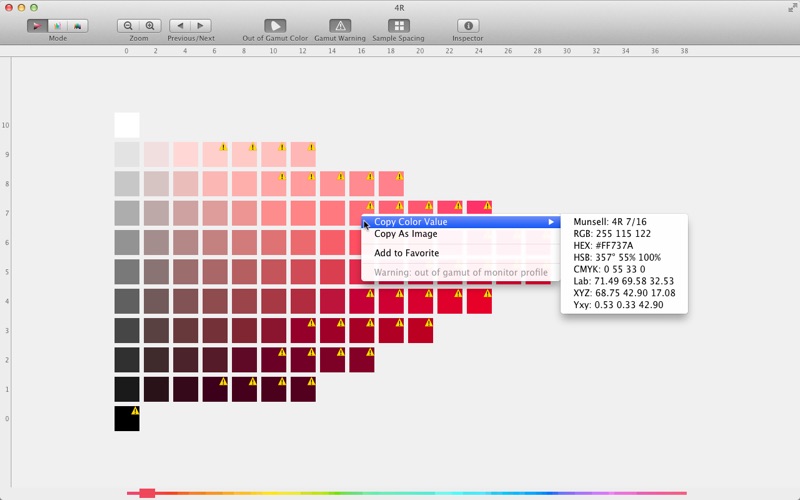
Task: Click warning icon on value 2, chroma 16 swatch
Action: [x=370, y=352]
